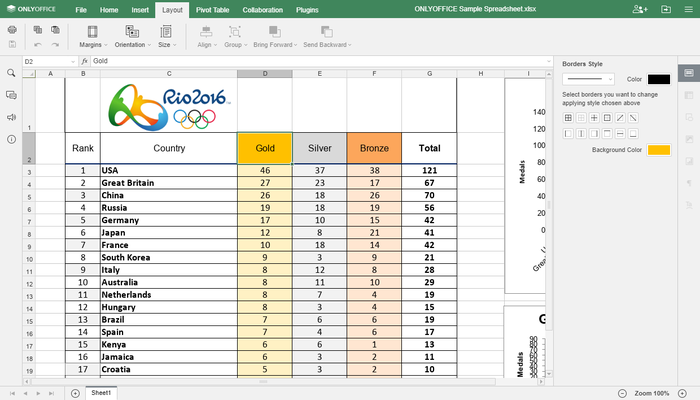Apply inner horizontal border
The image size is (700, 400).
click(620, 133)
